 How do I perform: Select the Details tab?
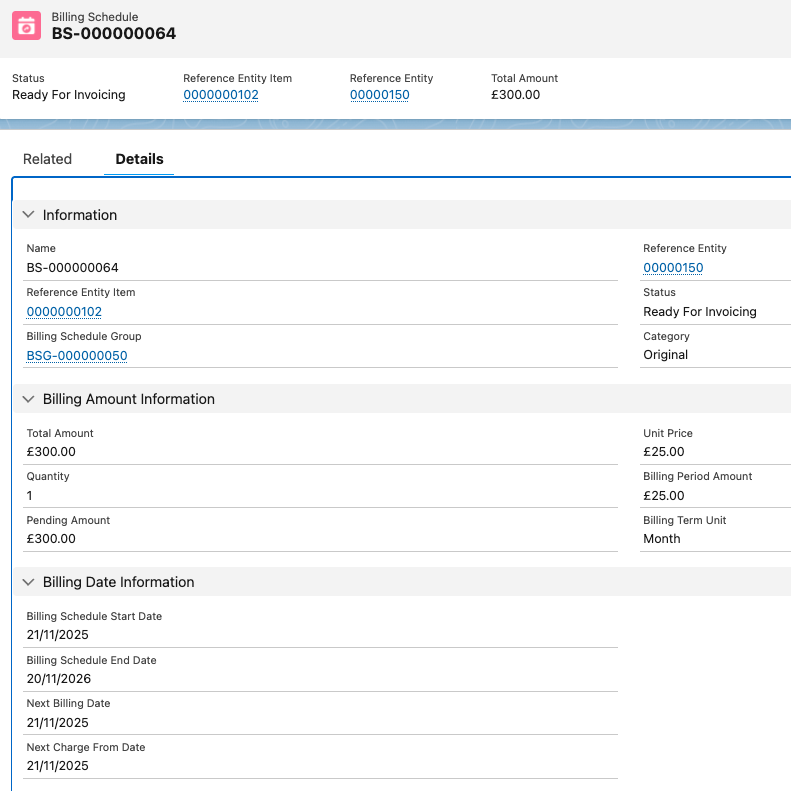(139, 159)
